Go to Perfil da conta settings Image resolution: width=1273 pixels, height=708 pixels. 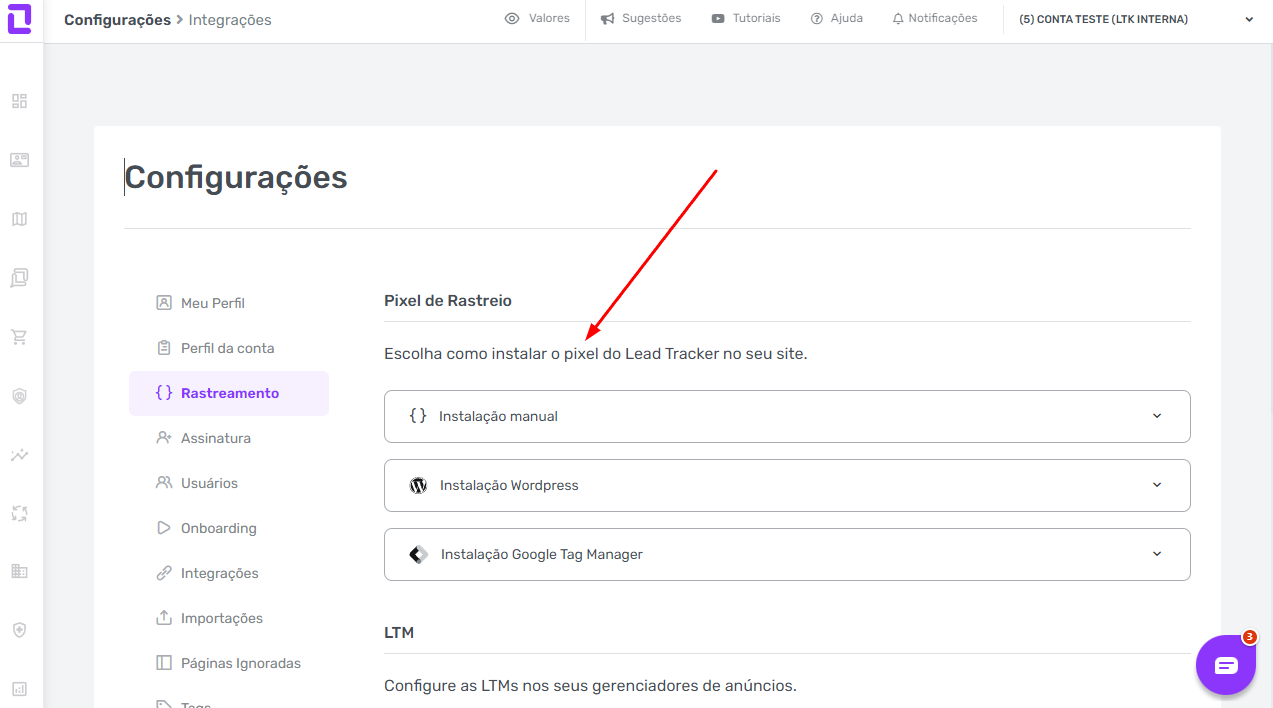pyautogui.click(x=229, y=348)
